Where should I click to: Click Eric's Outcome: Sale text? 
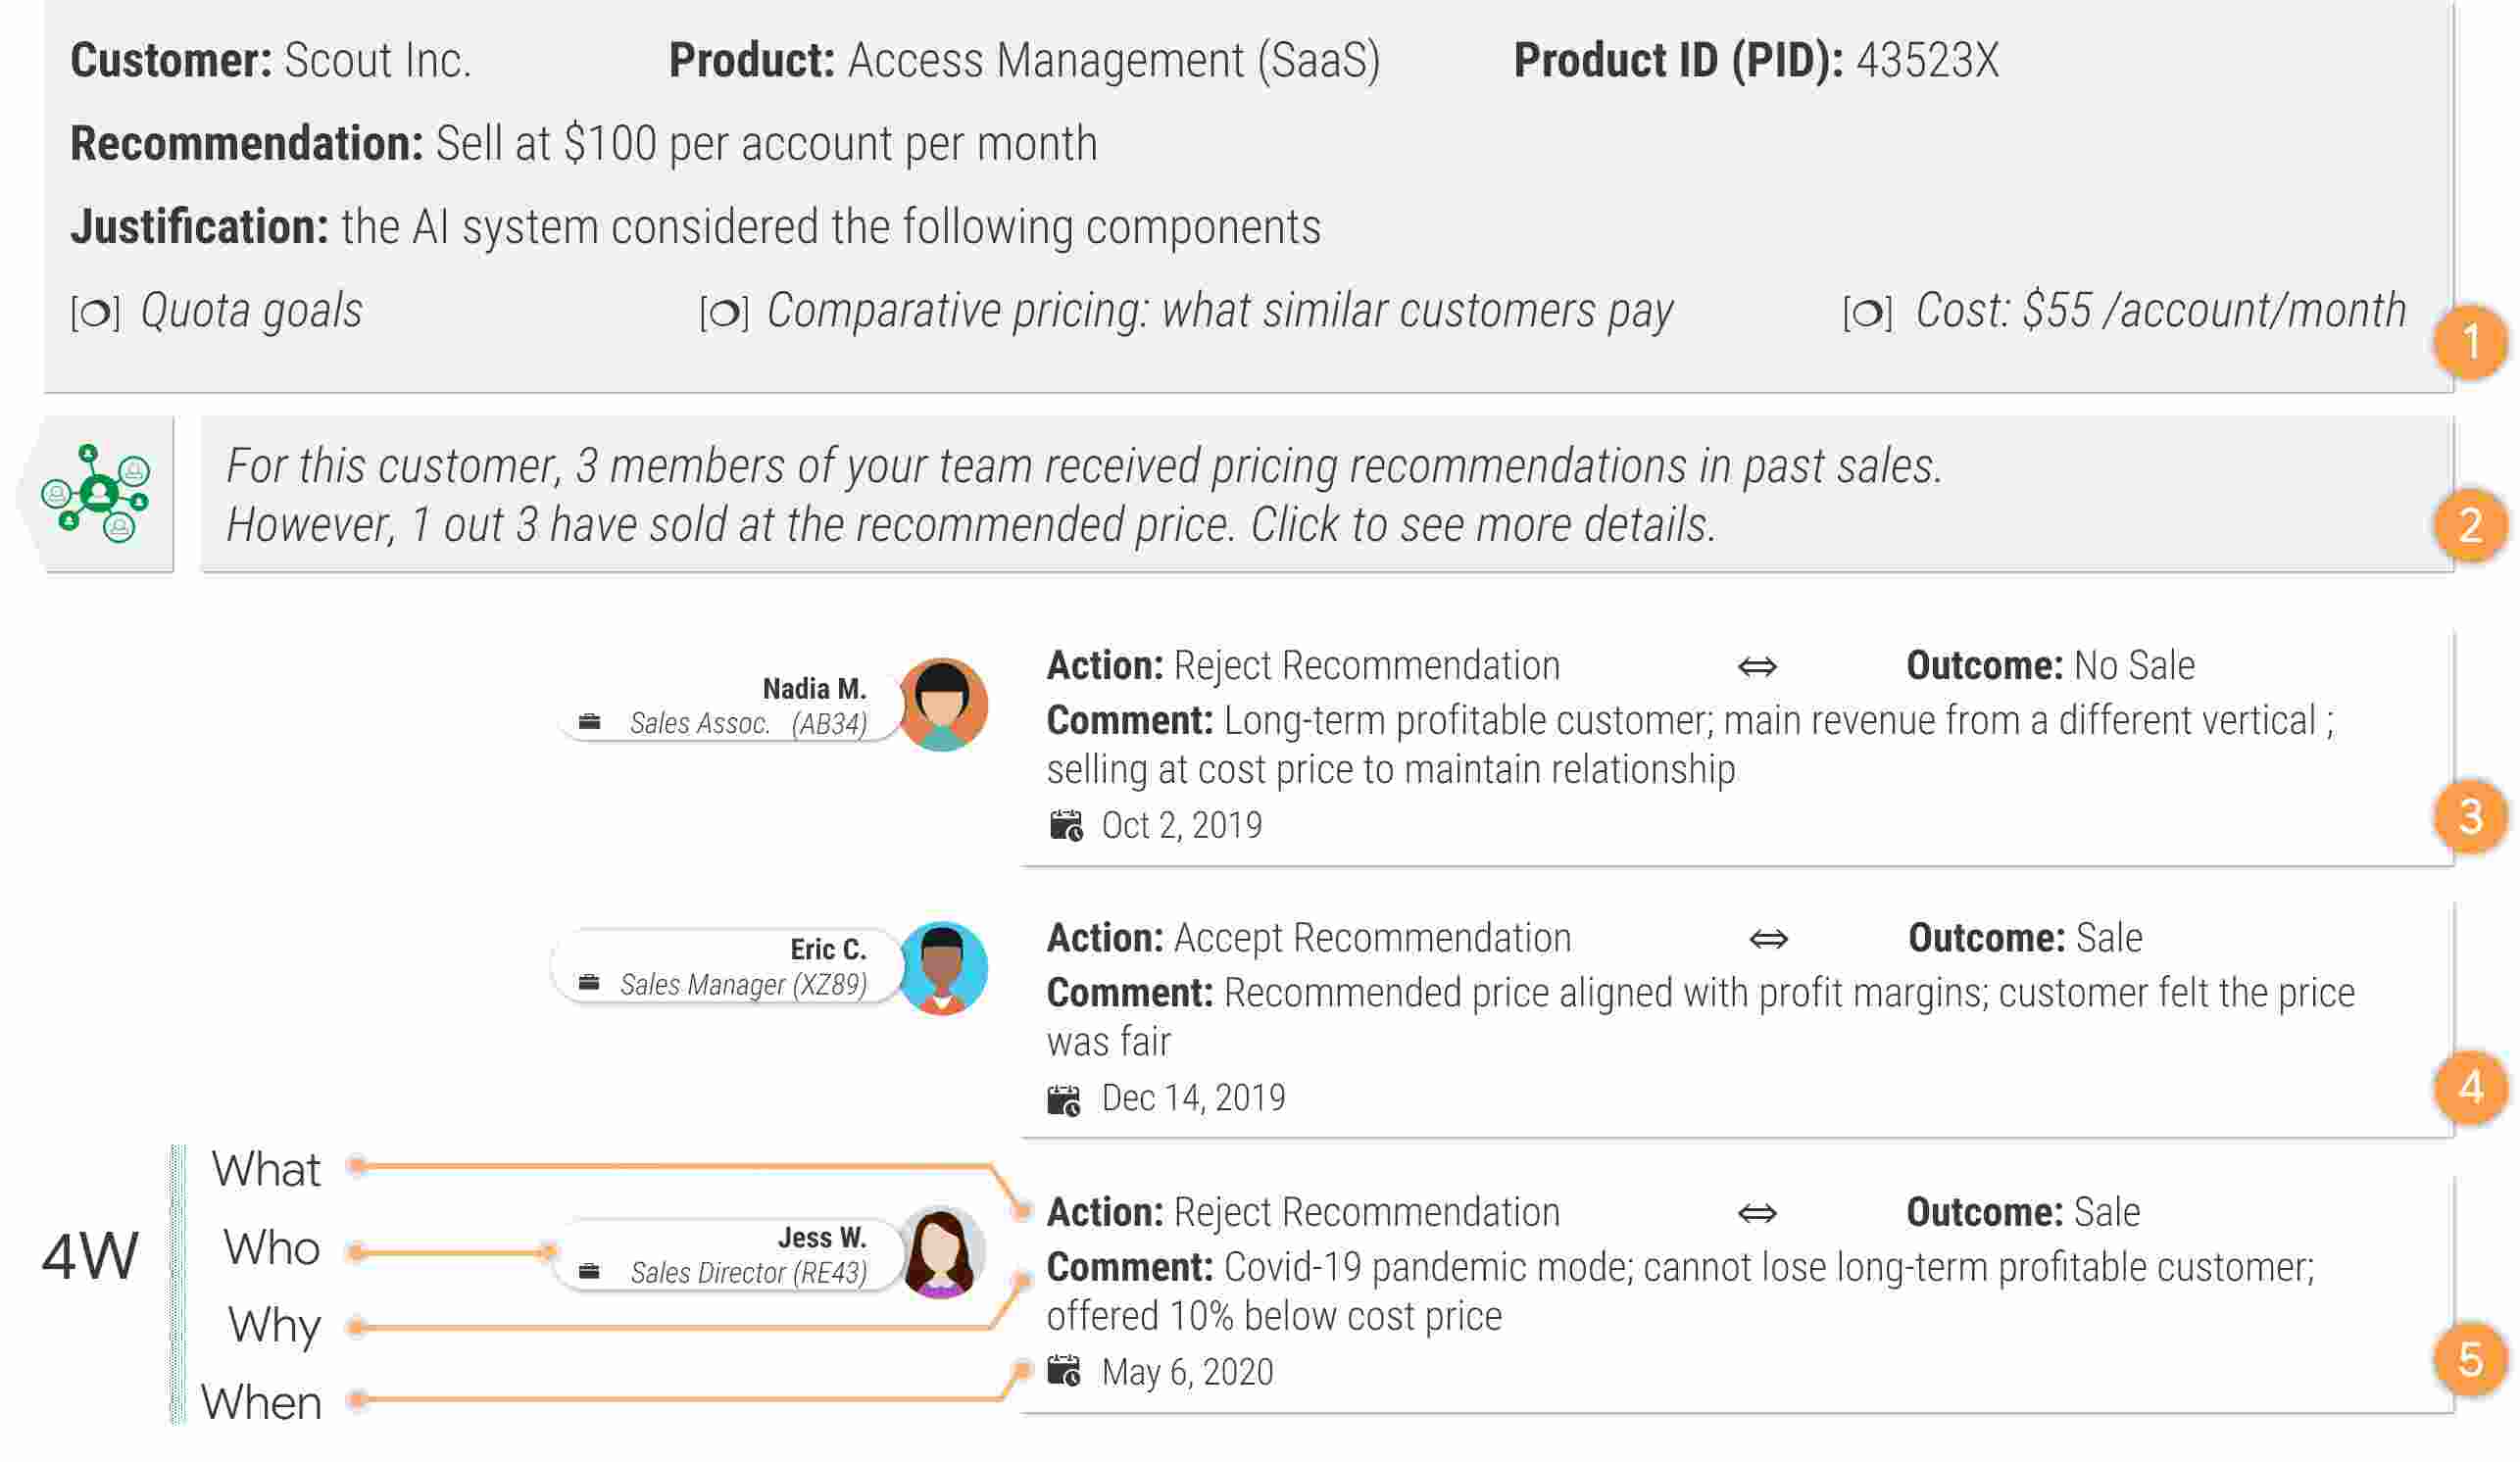[2025, 939]
